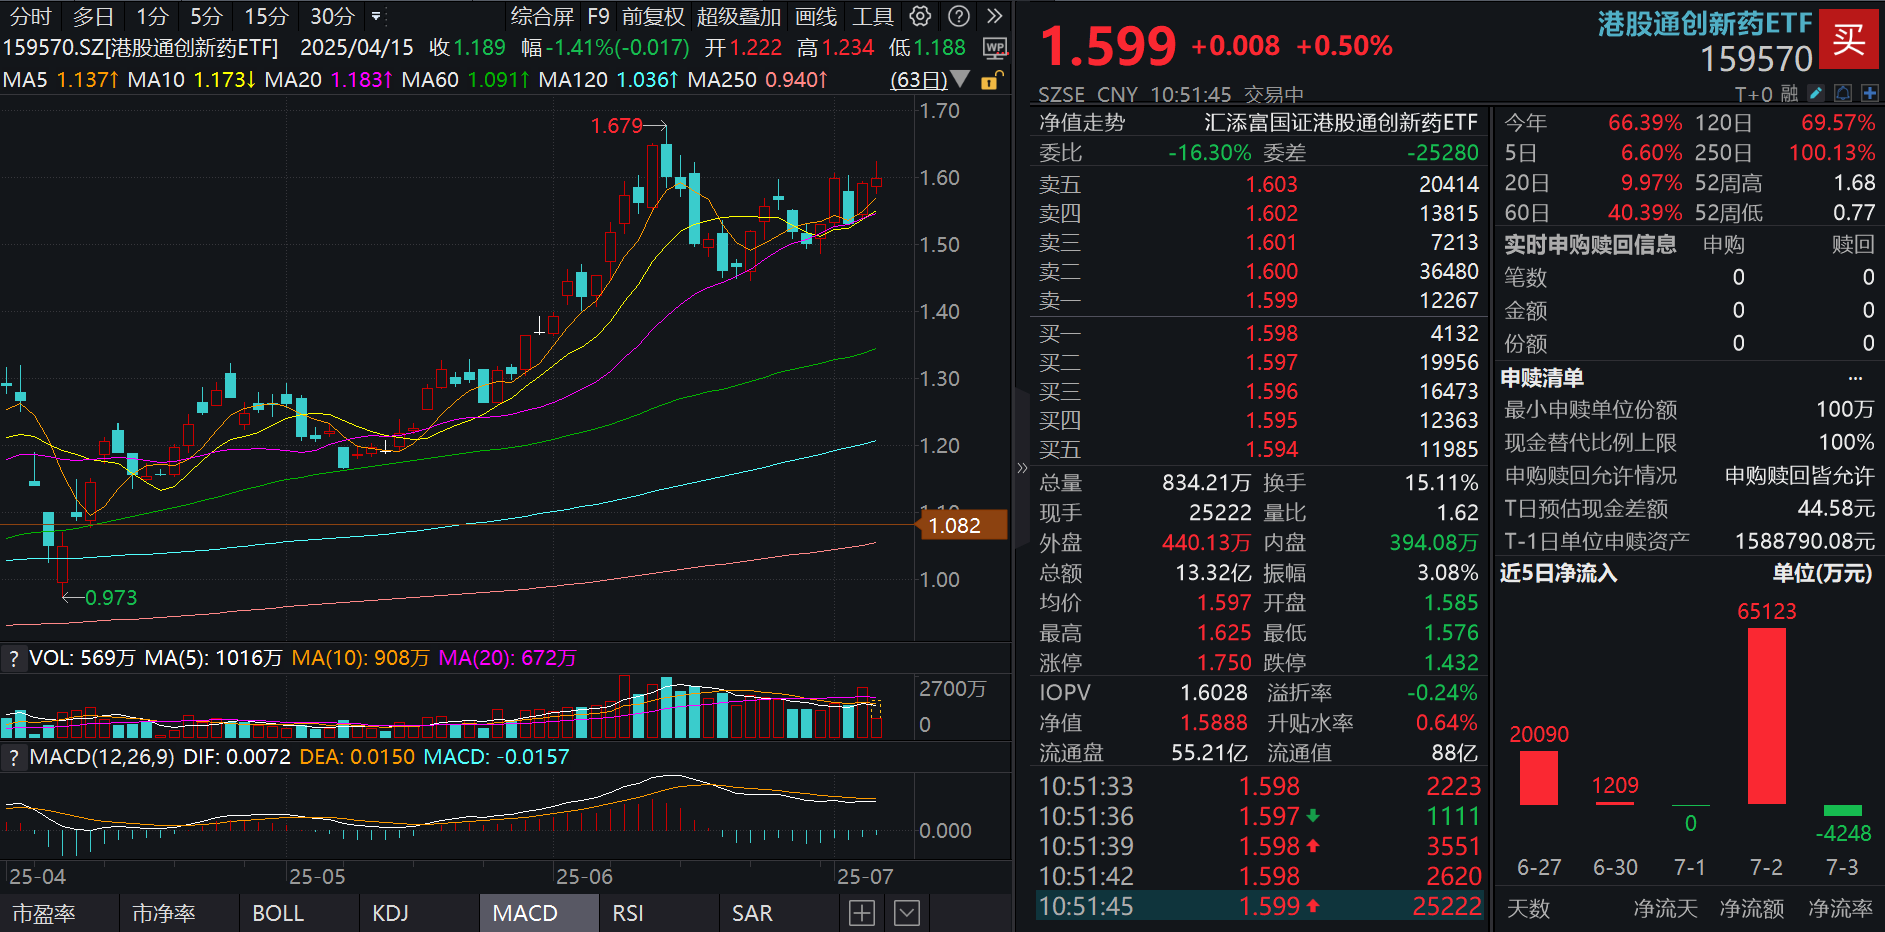Switch to the RSI indicator tab
Screen dimensions: 1885x932
(627, 912)
